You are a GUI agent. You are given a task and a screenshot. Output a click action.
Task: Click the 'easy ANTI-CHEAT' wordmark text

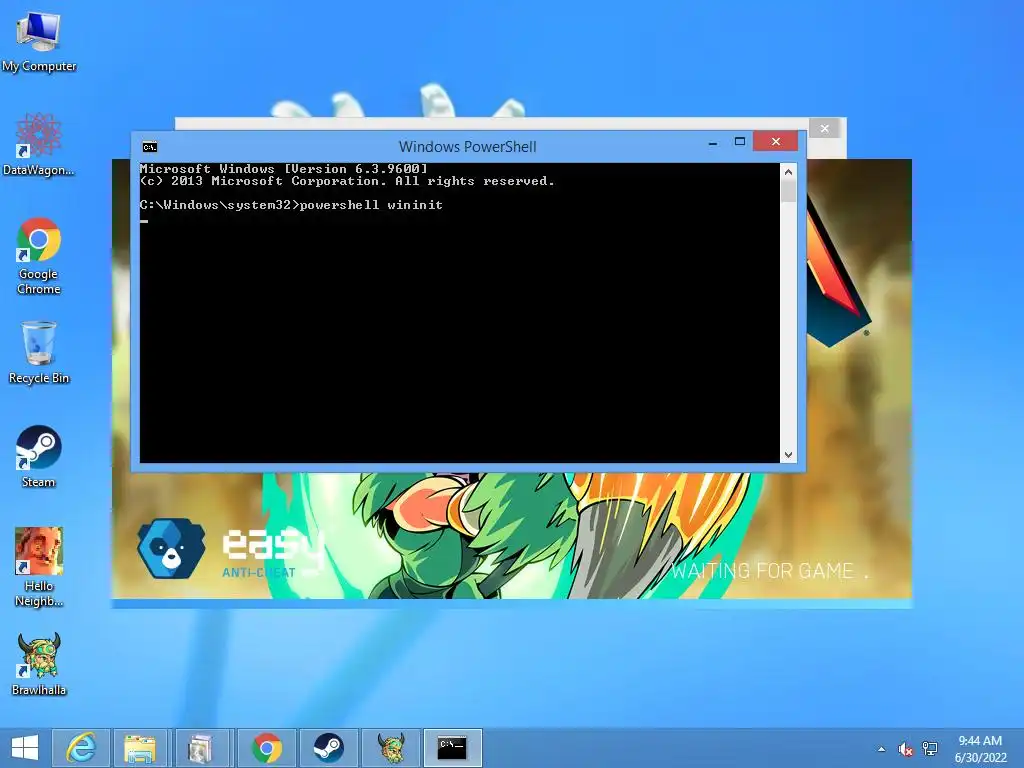(x=273, y=553)
